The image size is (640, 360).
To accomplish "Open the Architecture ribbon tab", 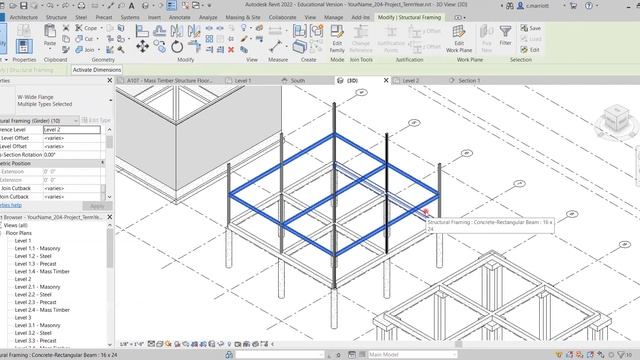I will (24, 18).
